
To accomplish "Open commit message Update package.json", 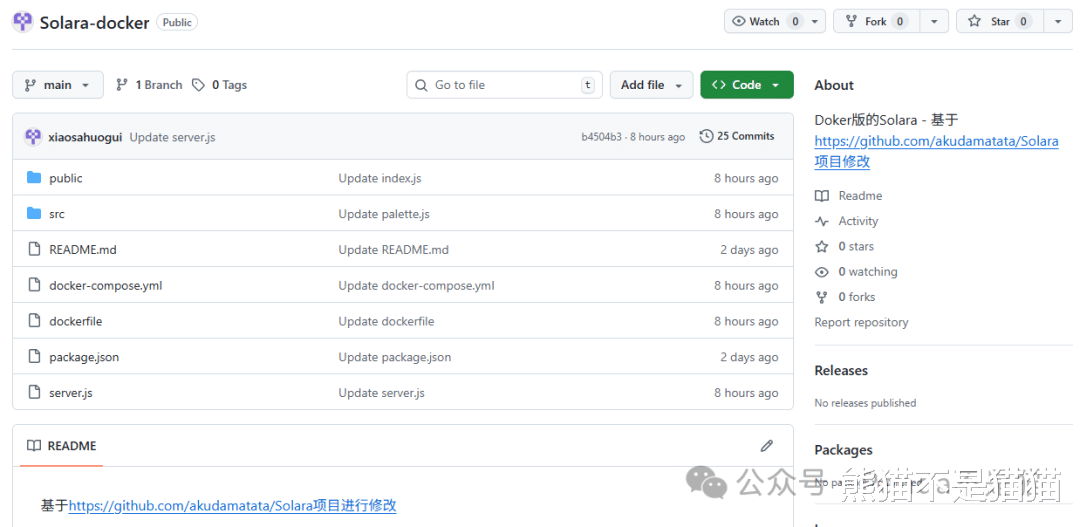I will (395, 358).
